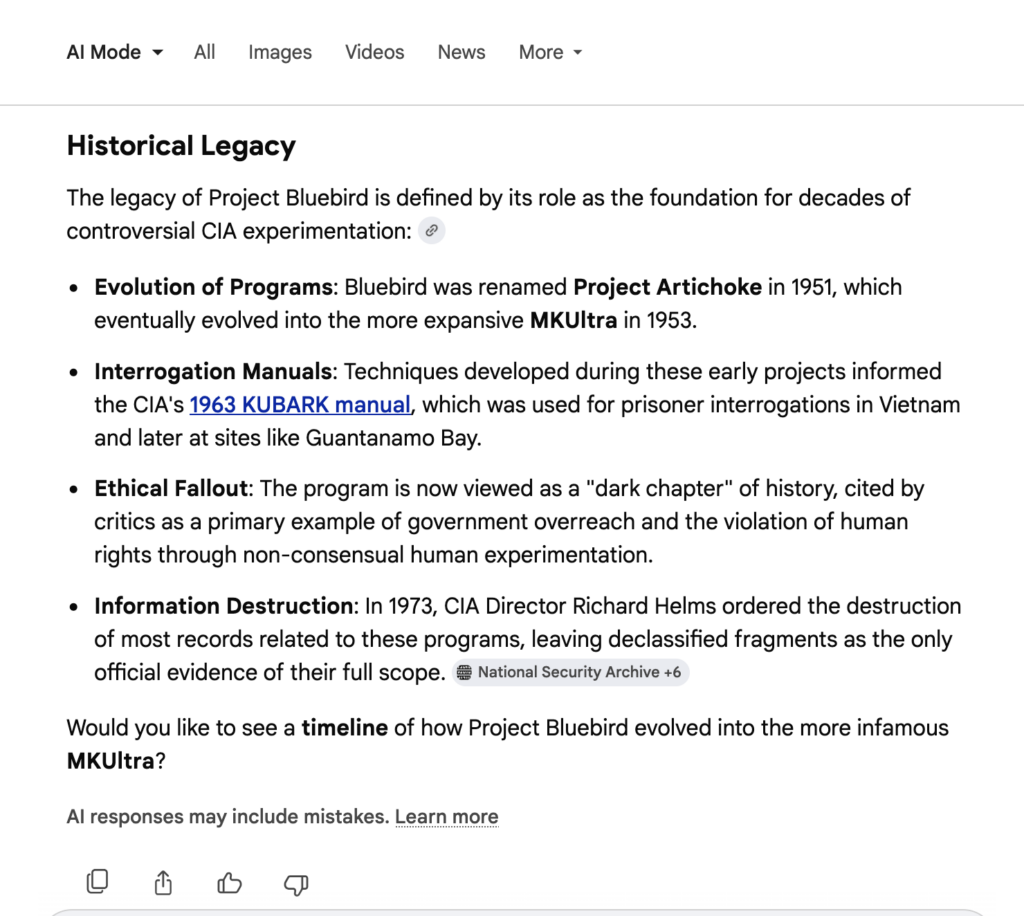
Task: Click the bold 'Project Artichoke' text
Action: pyautogui.click(x=667, y=287)
